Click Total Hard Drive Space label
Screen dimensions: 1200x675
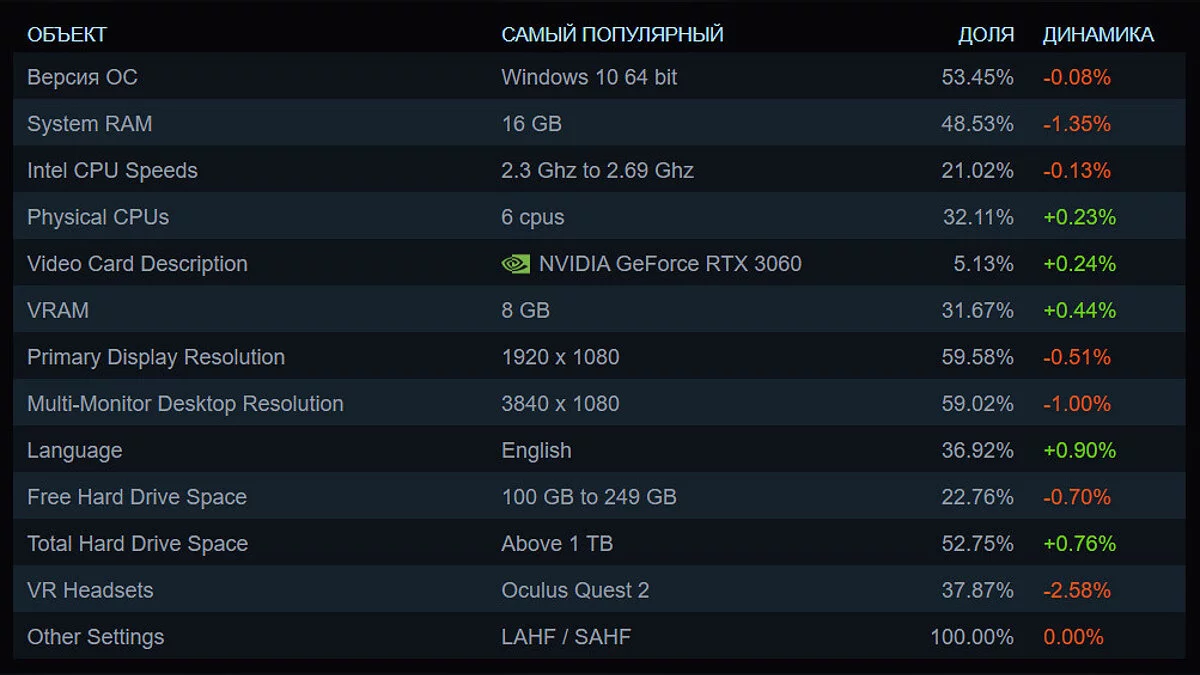tap(137, 544)
